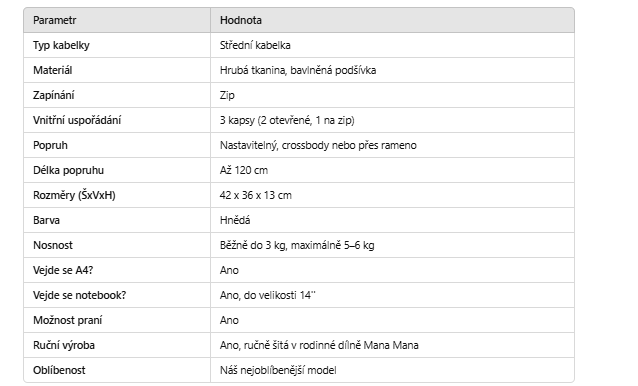Screen dimensions: 638x386
Task: Click the Vejde se A4? row label
Action: (63, 270)
